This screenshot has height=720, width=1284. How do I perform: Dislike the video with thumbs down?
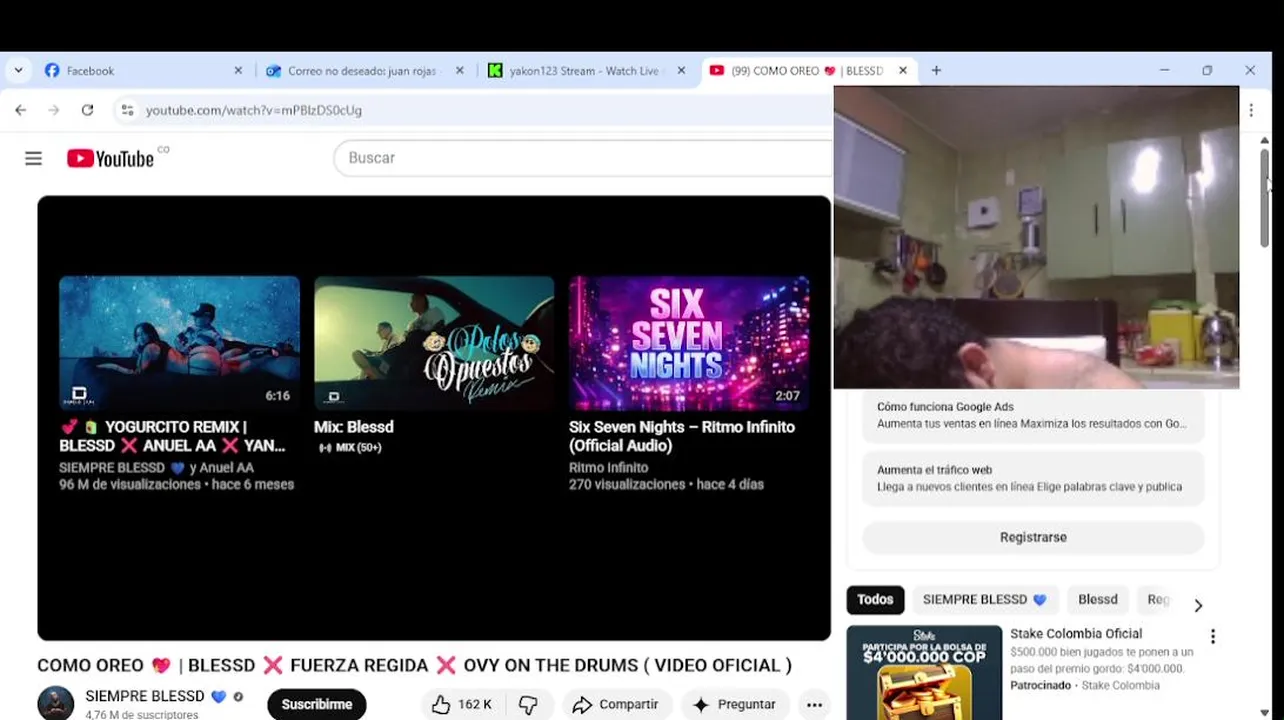528,704
